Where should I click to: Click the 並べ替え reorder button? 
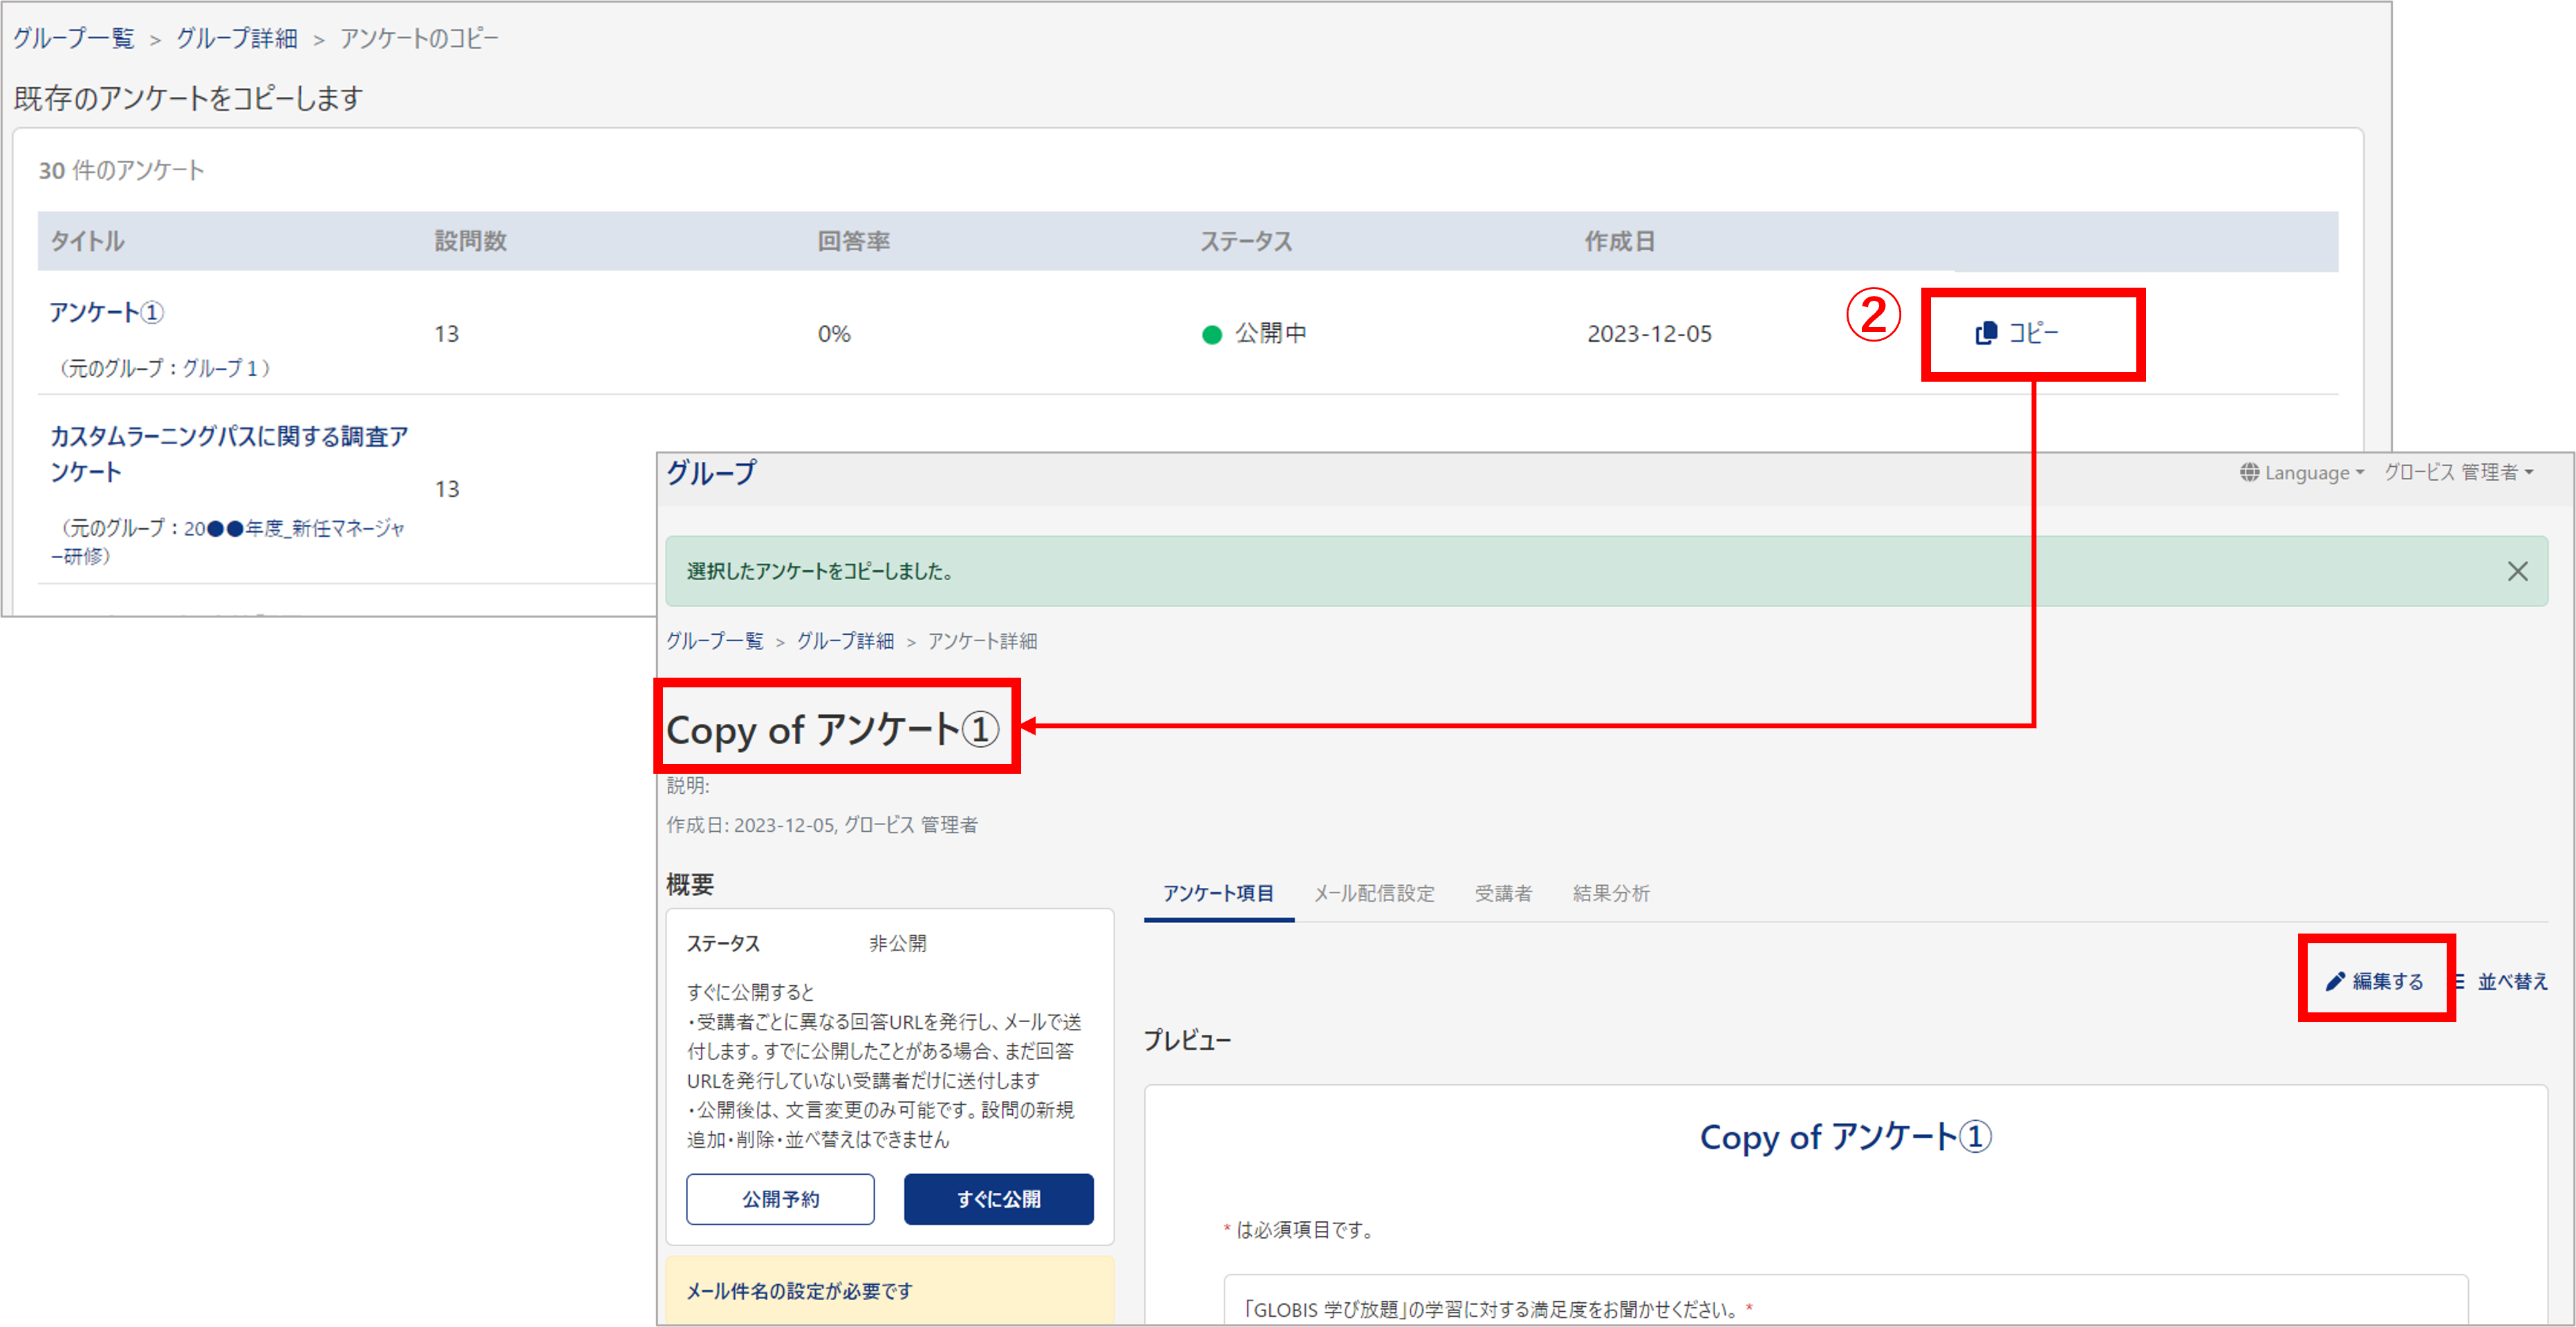click(x=2503, y=981)
